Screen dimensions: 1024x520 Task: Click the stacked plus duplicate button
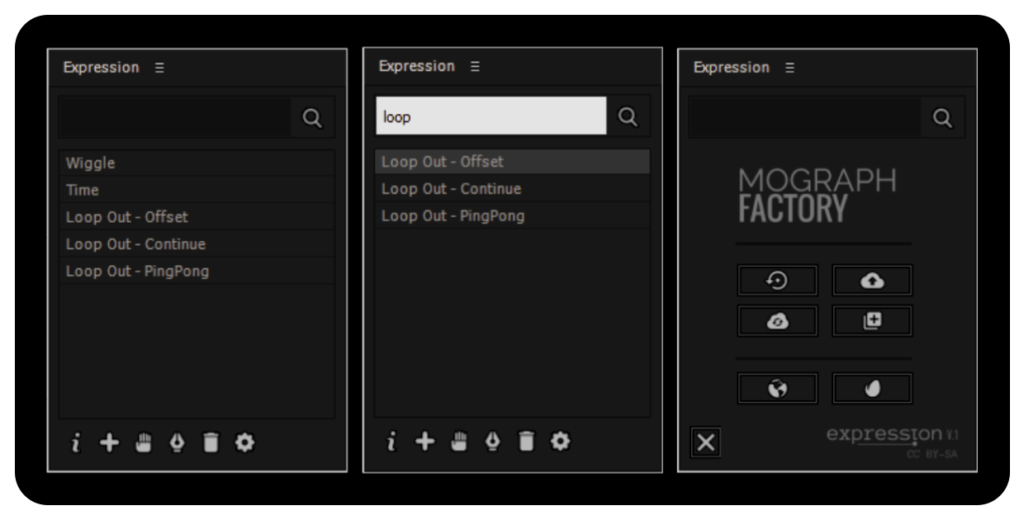pos(872,321)
